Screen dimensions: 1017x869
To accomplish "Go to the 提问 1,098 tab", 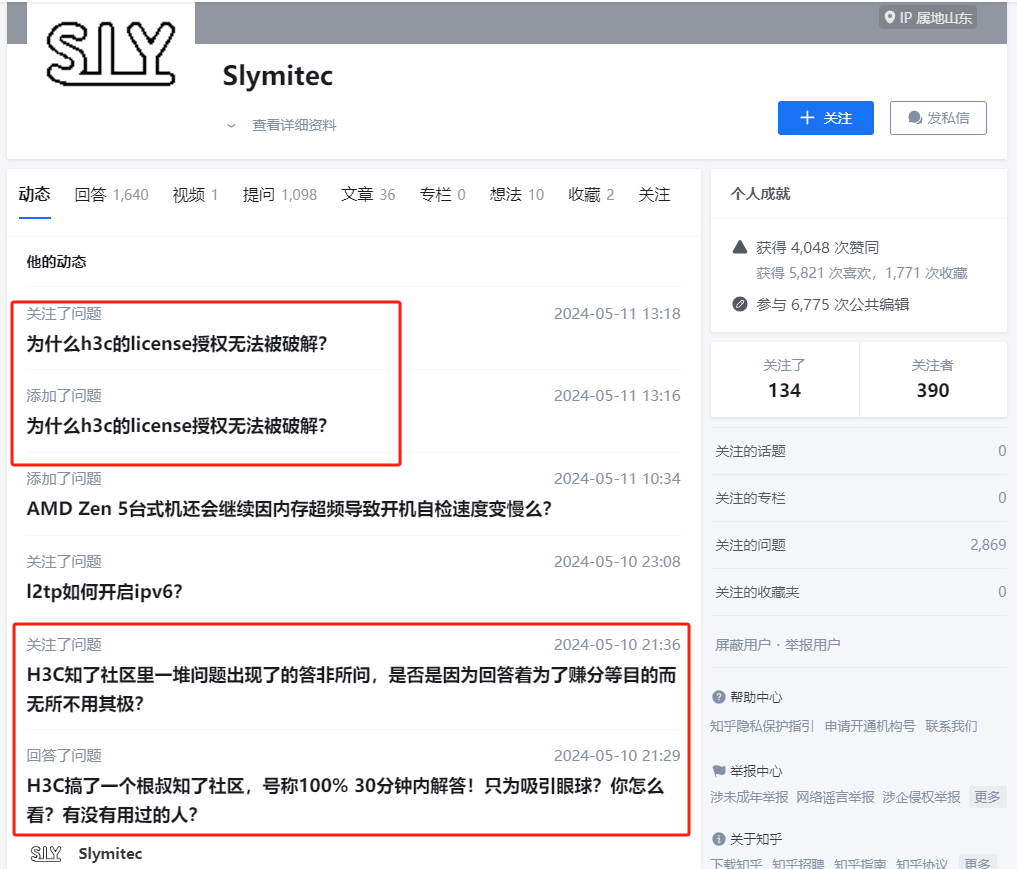I will (280, 195).
